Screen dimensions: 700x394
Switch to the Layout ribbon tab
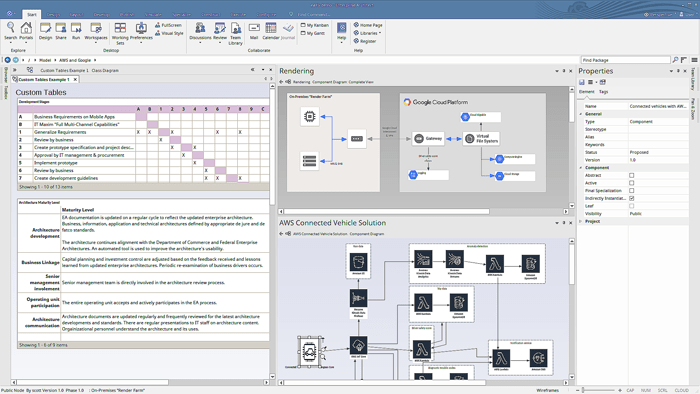click(x=76, y=14)
